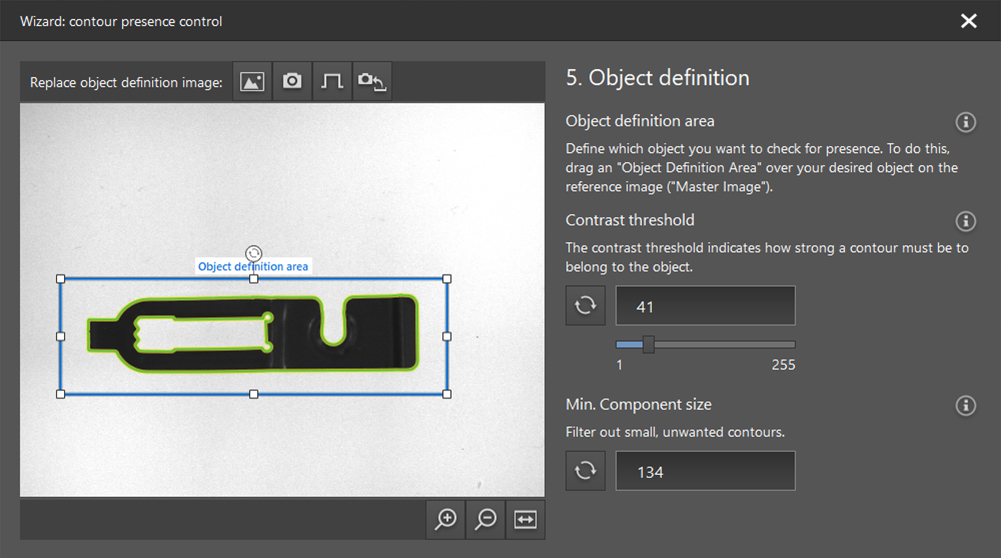Zoom out of the master image

[x=486, y=519]
